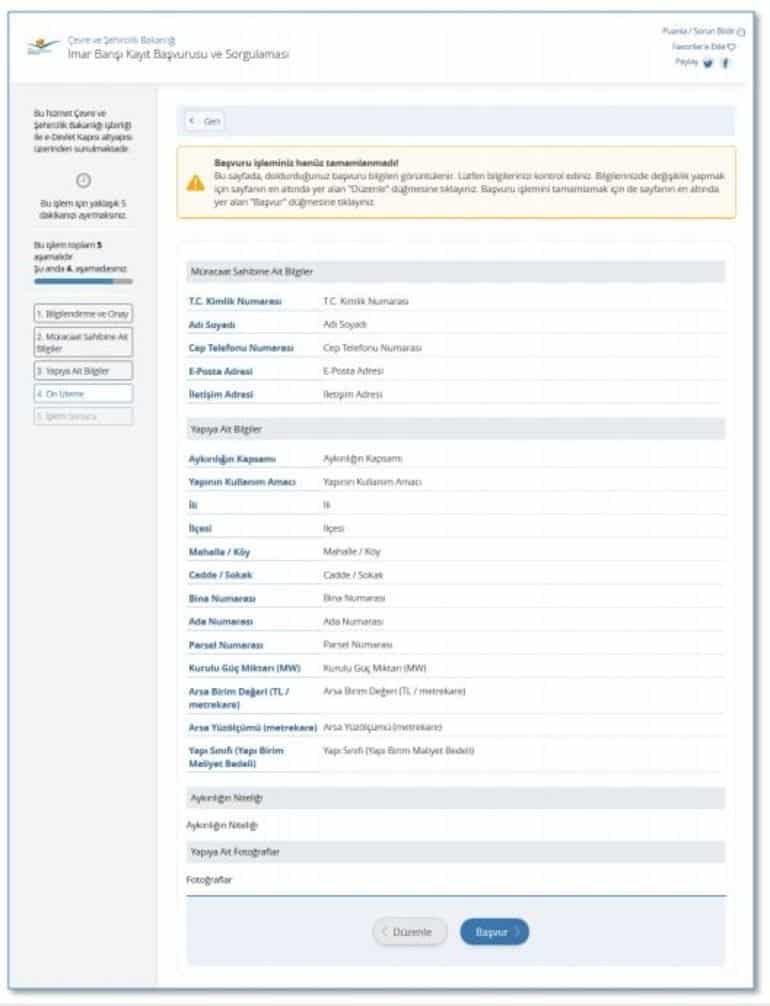The width and height of the screenshot is (770, 1006).
Task: Click the yellow warning triangle icon
Action: coord(196,183)
